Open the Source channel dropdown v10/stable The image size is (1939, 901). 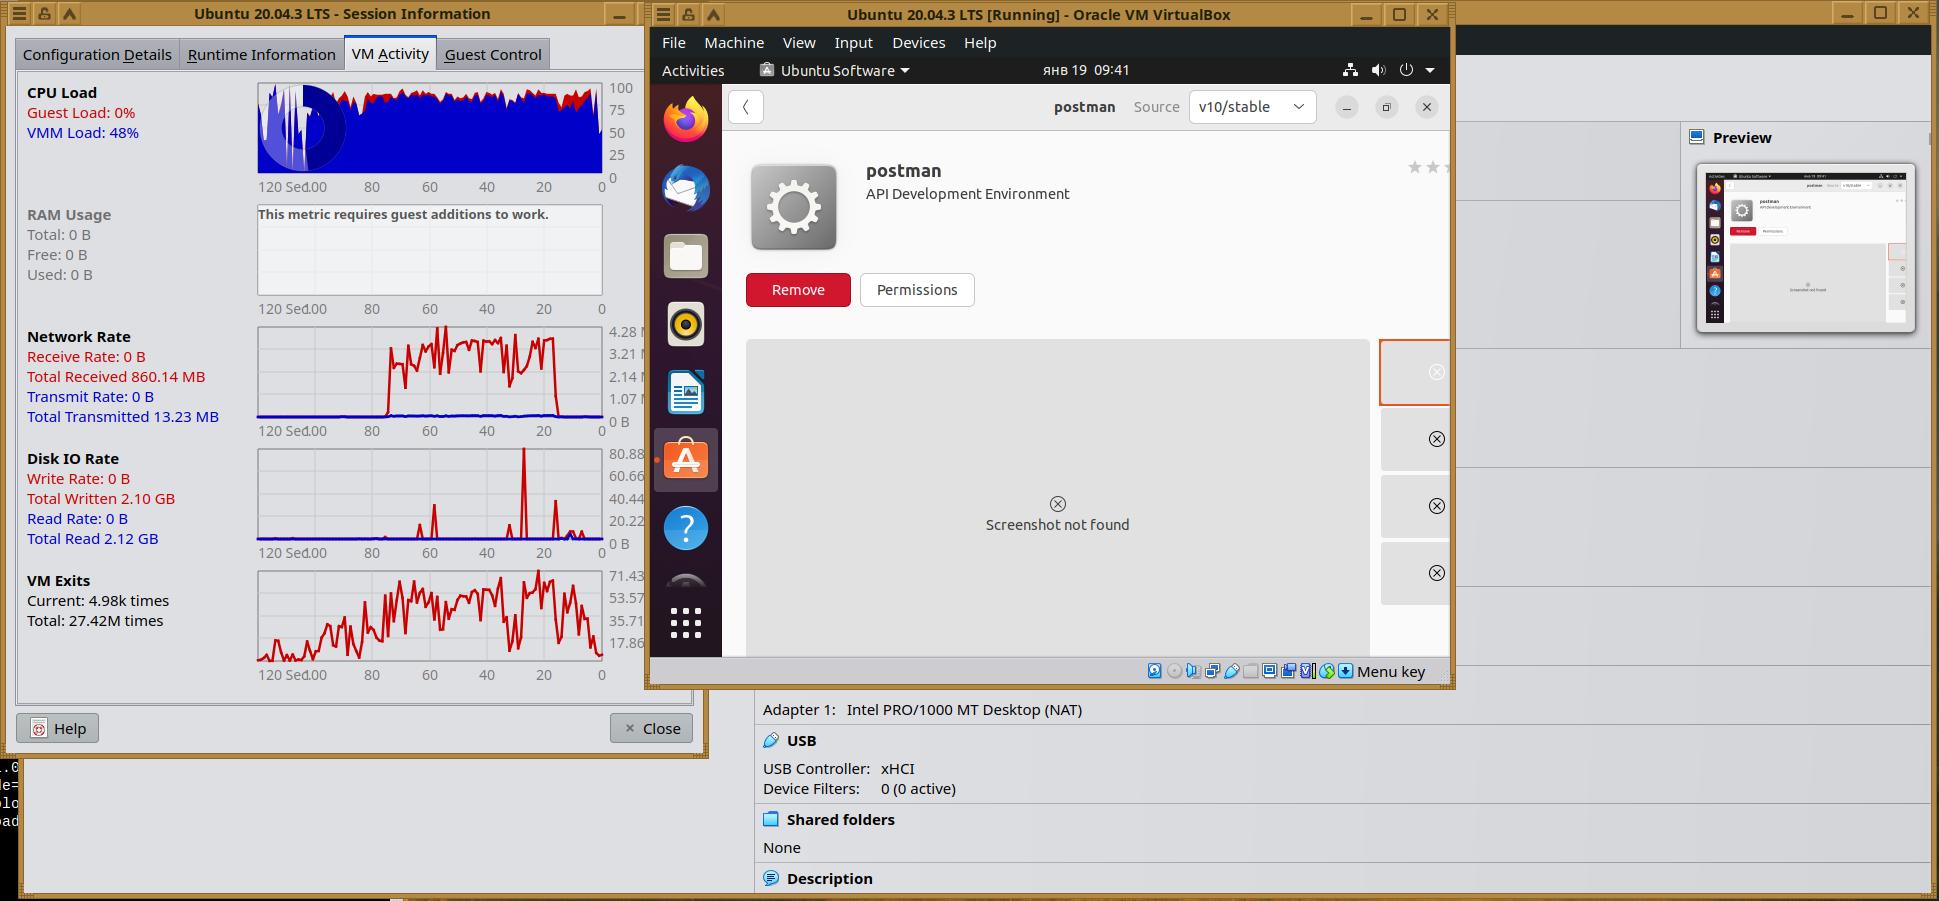click(x=1252, y=107)
